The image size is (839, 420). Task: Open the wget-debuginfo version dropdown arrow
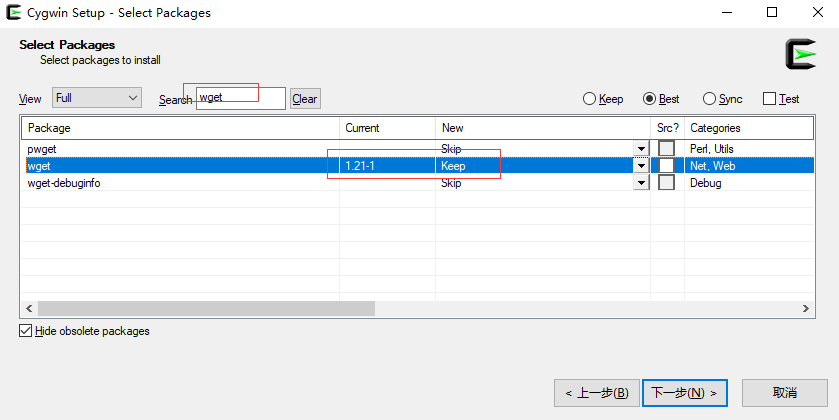tap(641, 183)
